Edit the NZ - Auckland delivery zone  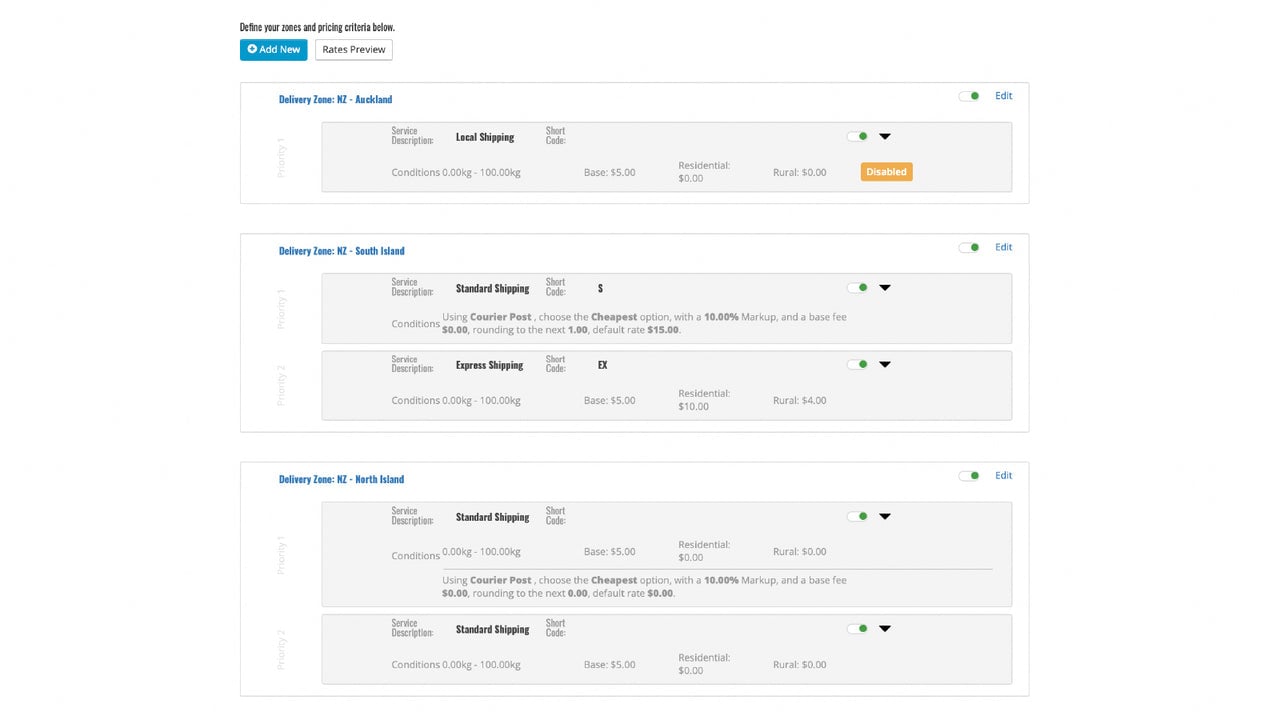[x=1003, y=96]
